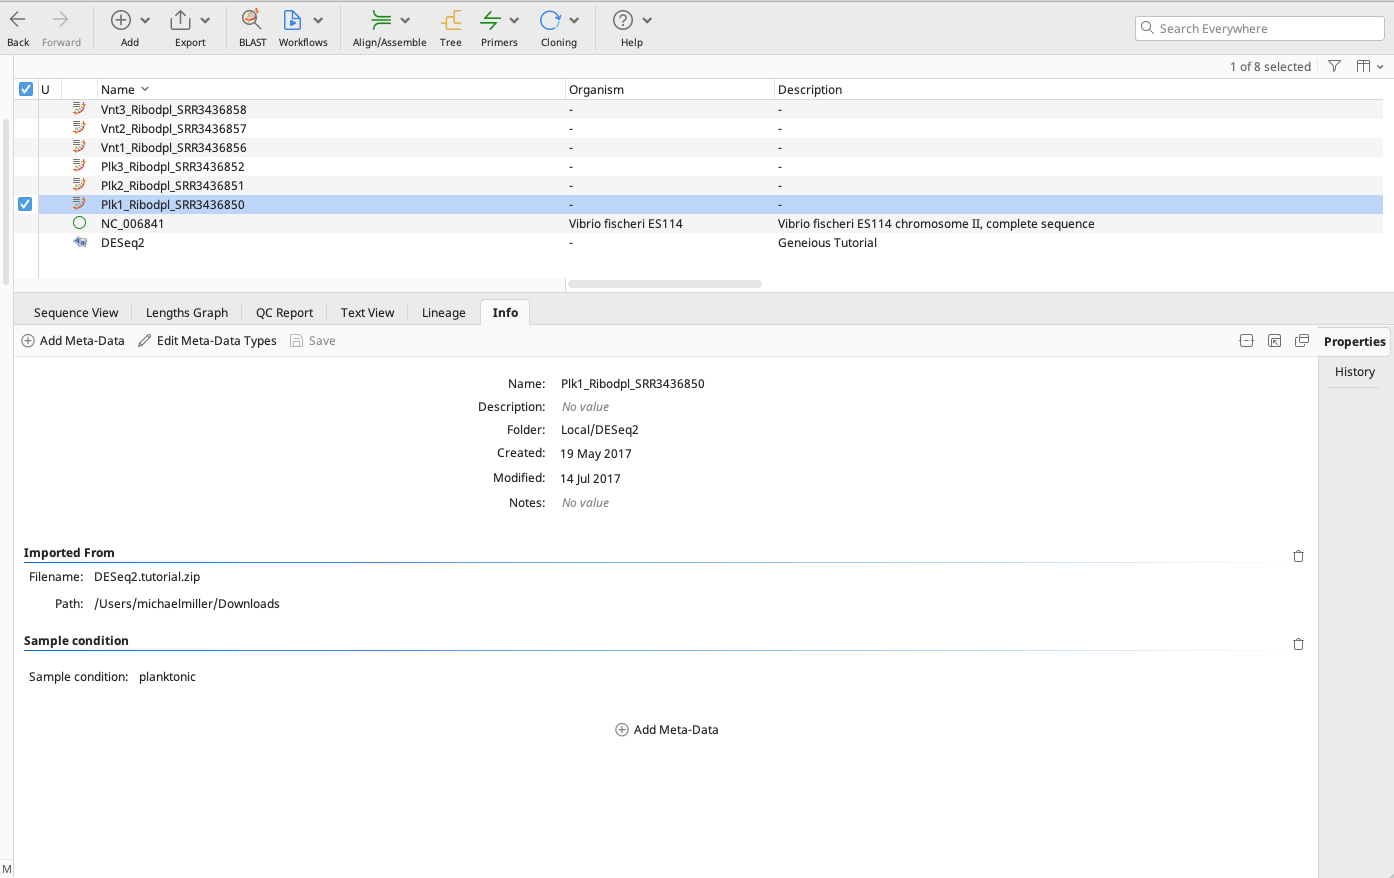Viewport: 1394px width, 878px height.
Task: Expand the Add dropdown arrow
Action: 145,20
